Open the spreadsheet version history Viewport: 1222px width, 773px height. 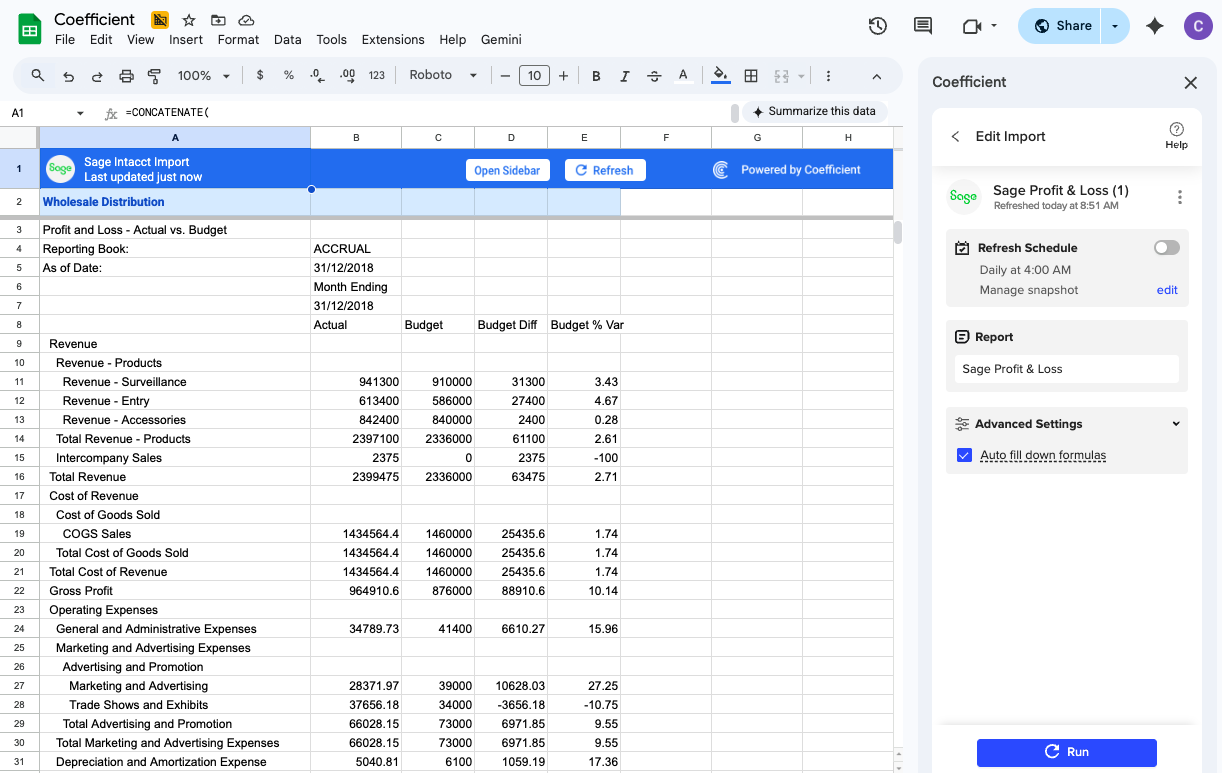point(878,27)
